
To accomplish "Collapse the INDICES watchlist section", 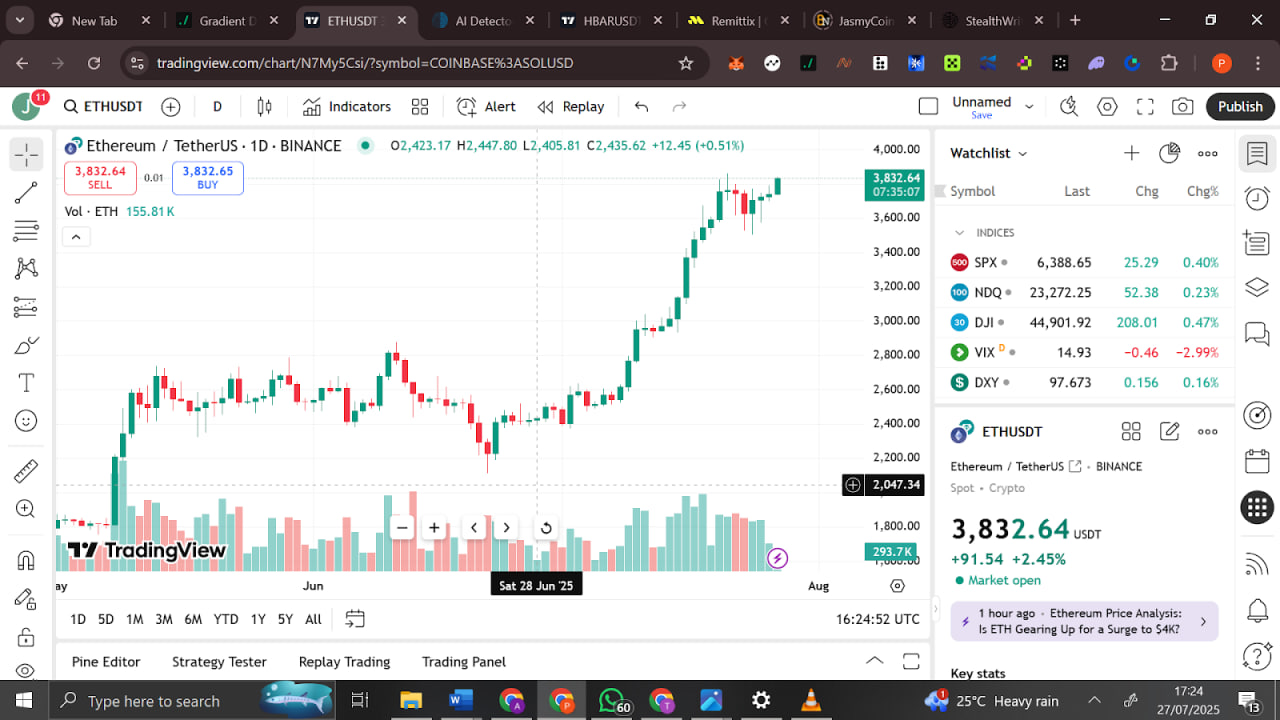I will tap(960, 233).
